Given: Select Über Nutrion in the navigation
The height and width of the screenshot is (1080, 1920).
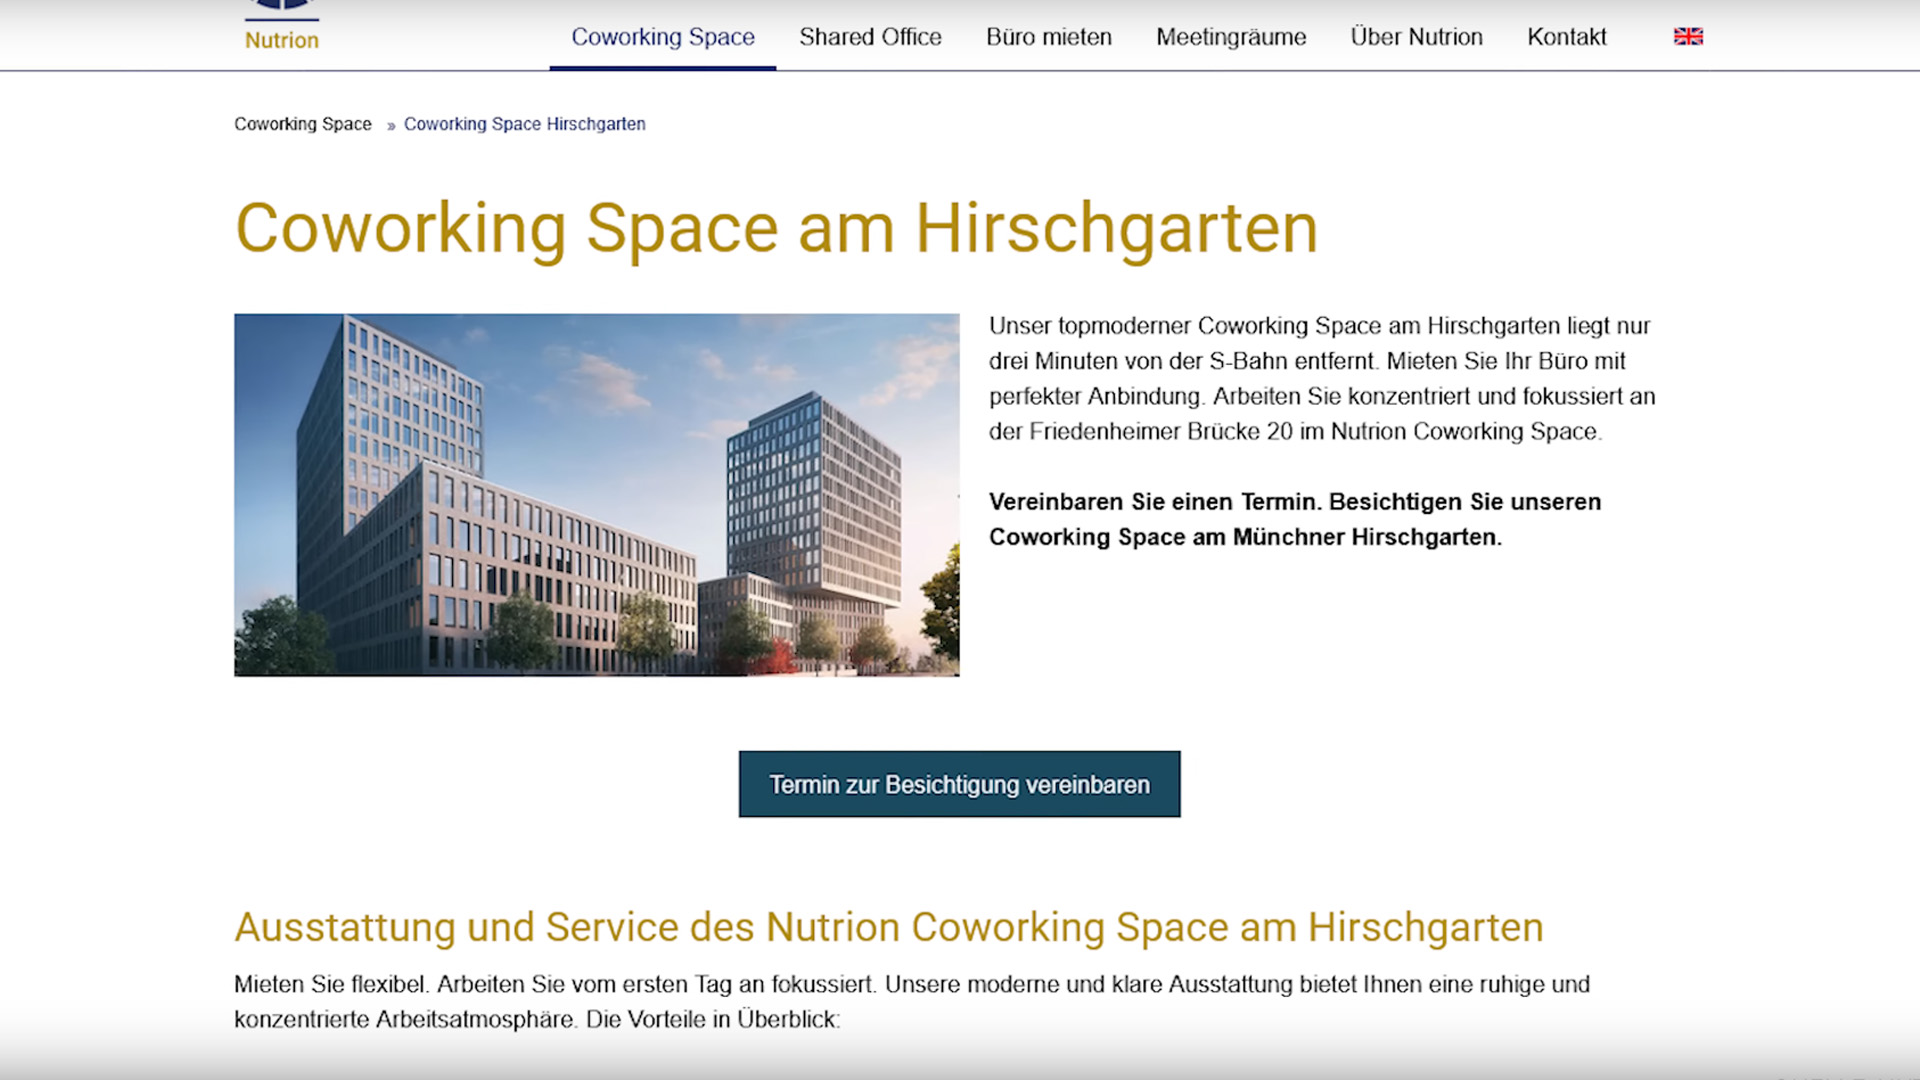Looking at the screenshot, I should click(x=1416, y=37).
